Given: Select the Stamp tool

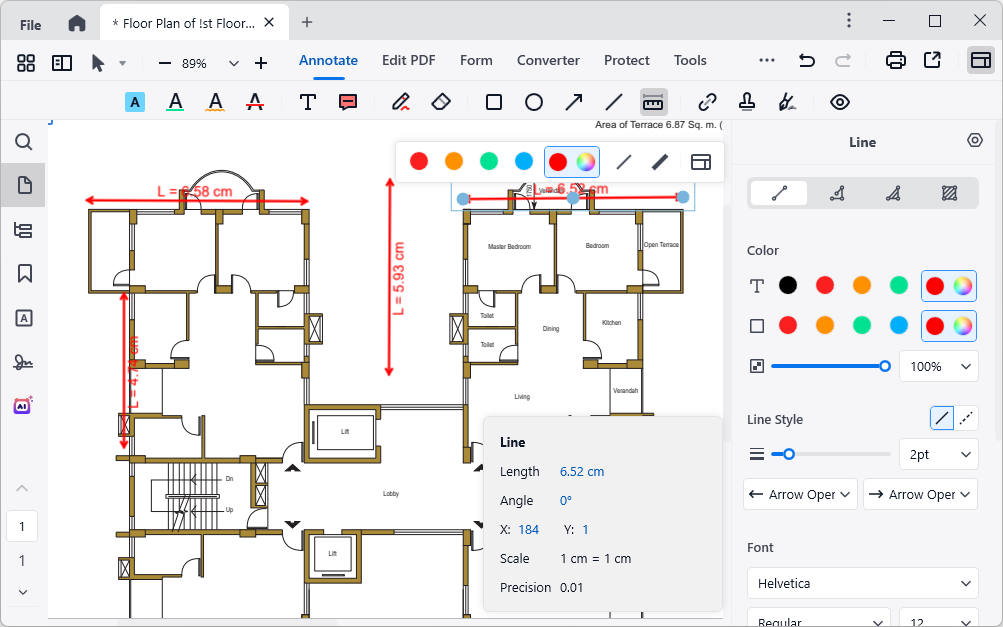Looking at the screenshot, I should coord(746,101).
